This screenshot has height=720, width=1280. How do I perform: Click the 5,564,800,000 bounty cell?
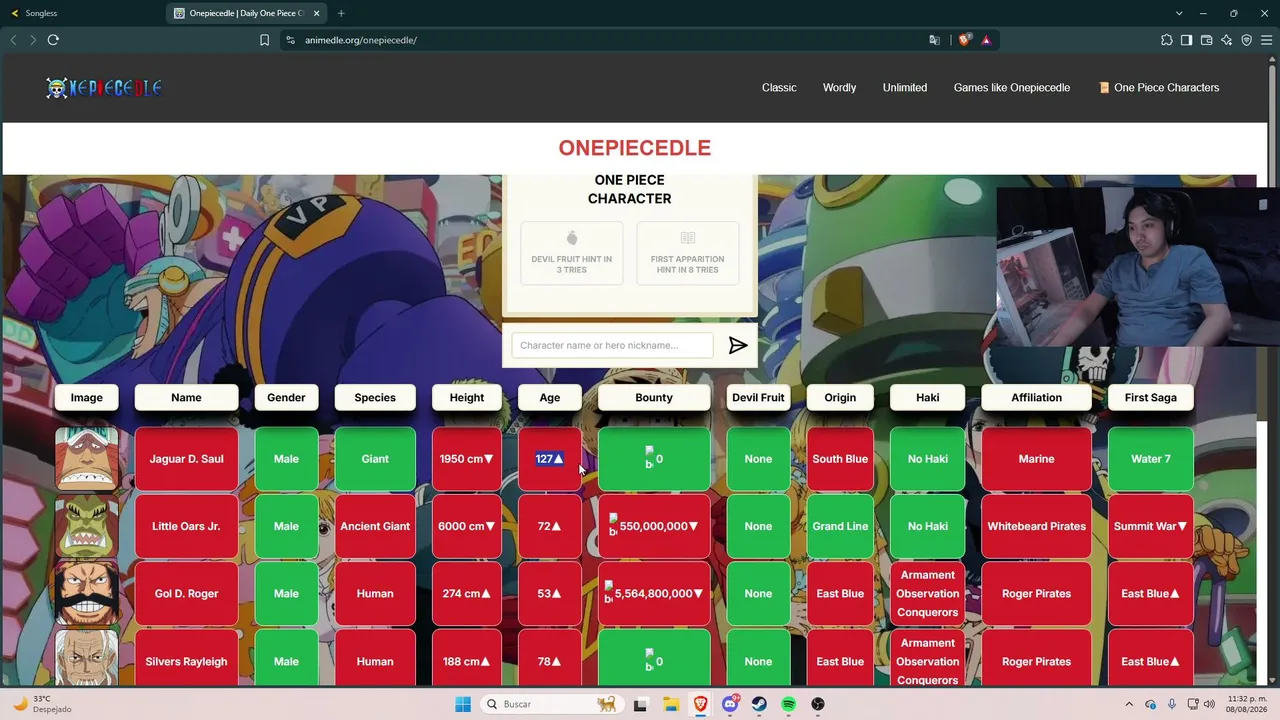654,593
